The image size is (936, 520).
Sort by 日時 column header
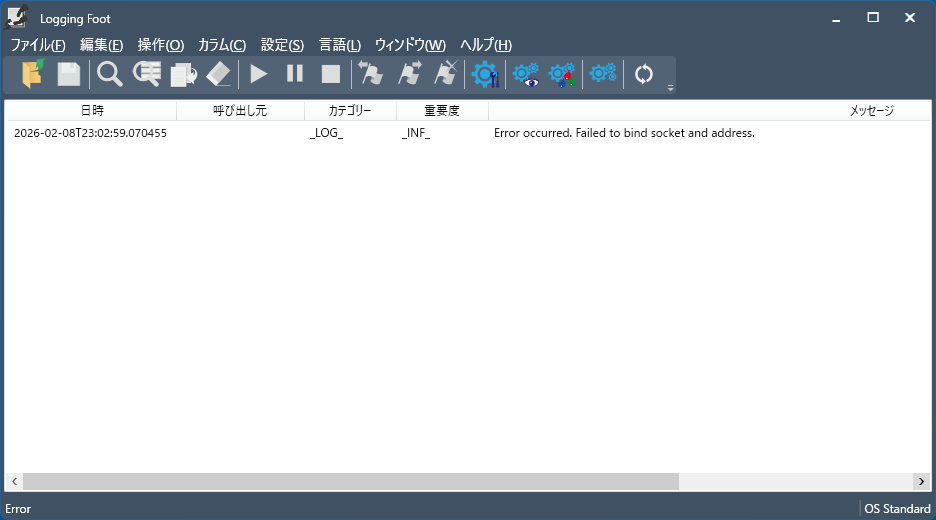(92, 110)
